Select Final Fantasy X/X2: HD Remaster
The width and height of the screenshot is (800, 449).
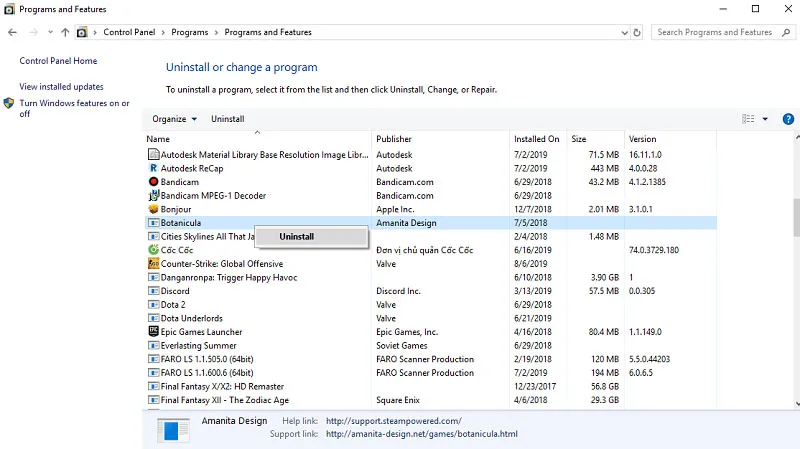(x=430, y=387)
